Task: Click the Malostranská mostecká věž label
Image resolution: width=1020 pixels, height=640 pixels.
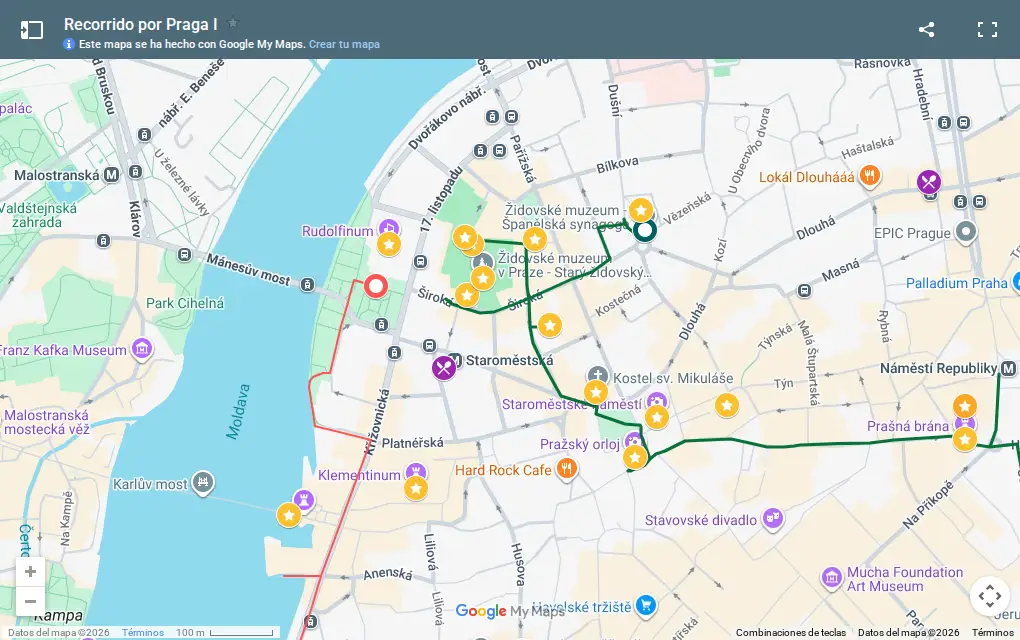Action: pyautogui.click(x=46, y=422)
